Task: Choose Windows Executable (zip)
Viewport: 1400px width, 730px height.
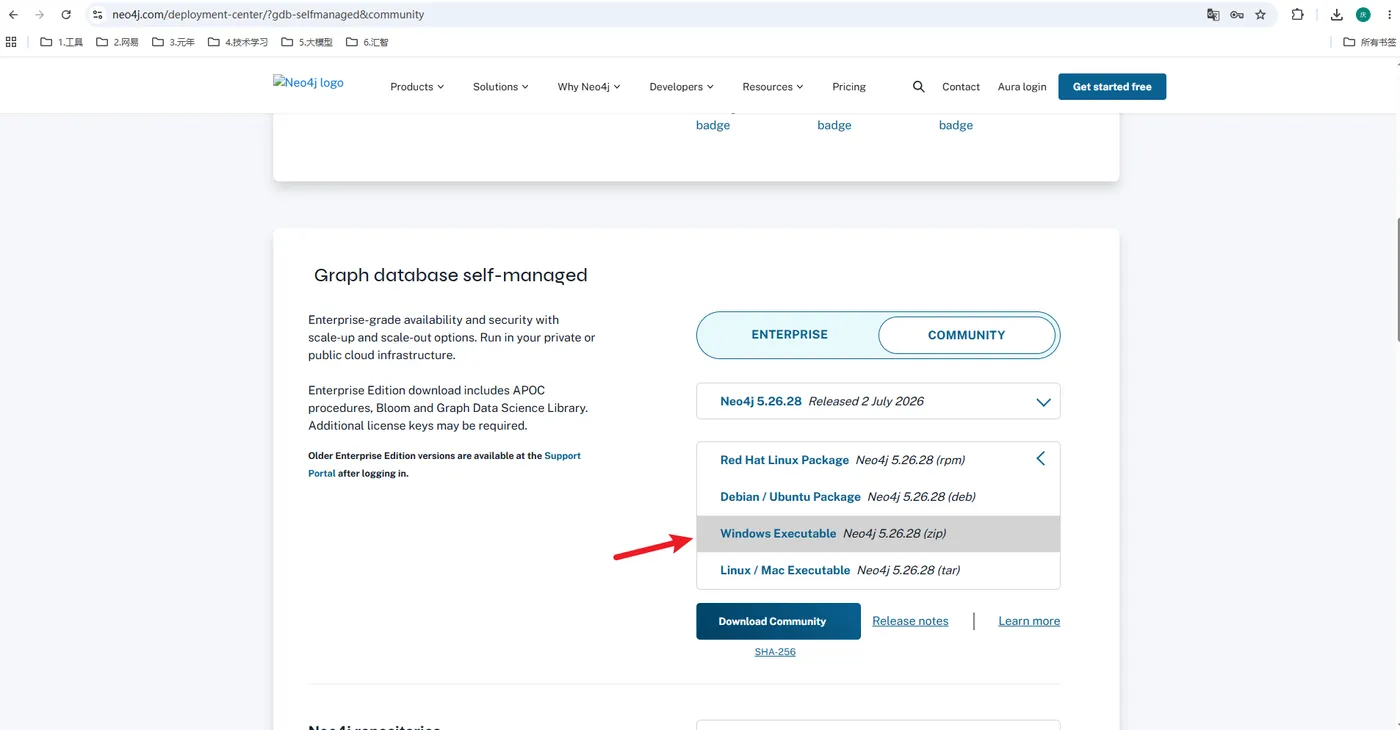Action: tap(878, 534)
